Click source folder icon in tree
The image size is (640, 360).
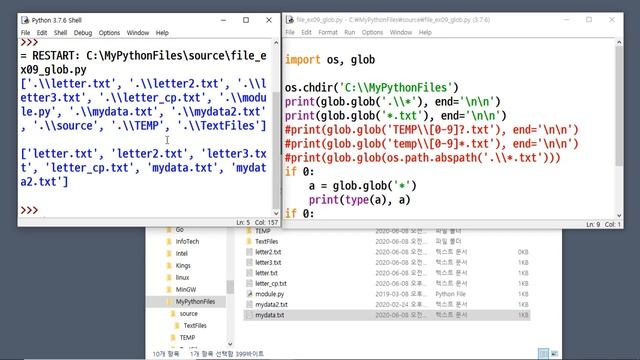click(x=173, y=313)
